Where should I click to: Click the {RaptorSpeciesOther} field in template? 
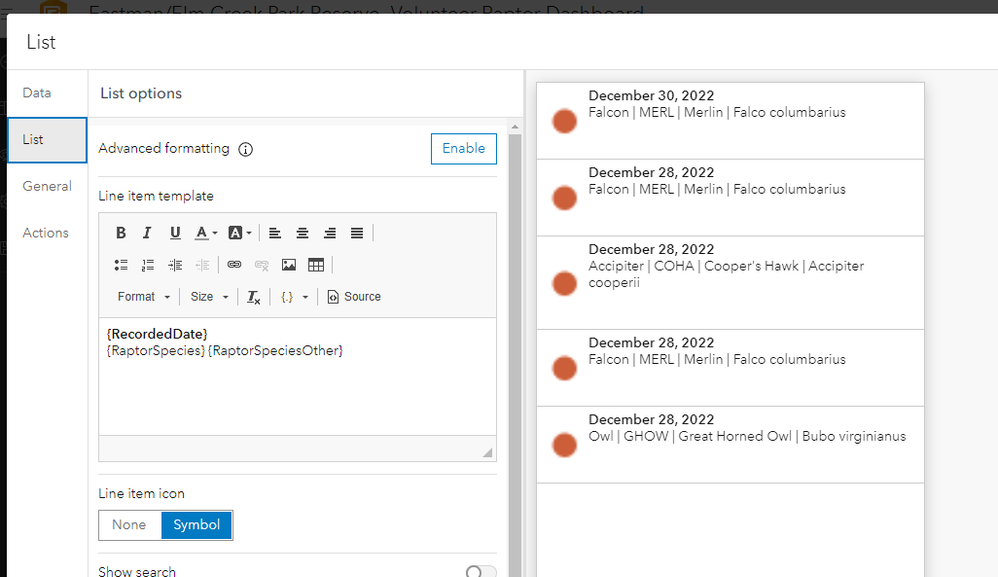[276, 351]
